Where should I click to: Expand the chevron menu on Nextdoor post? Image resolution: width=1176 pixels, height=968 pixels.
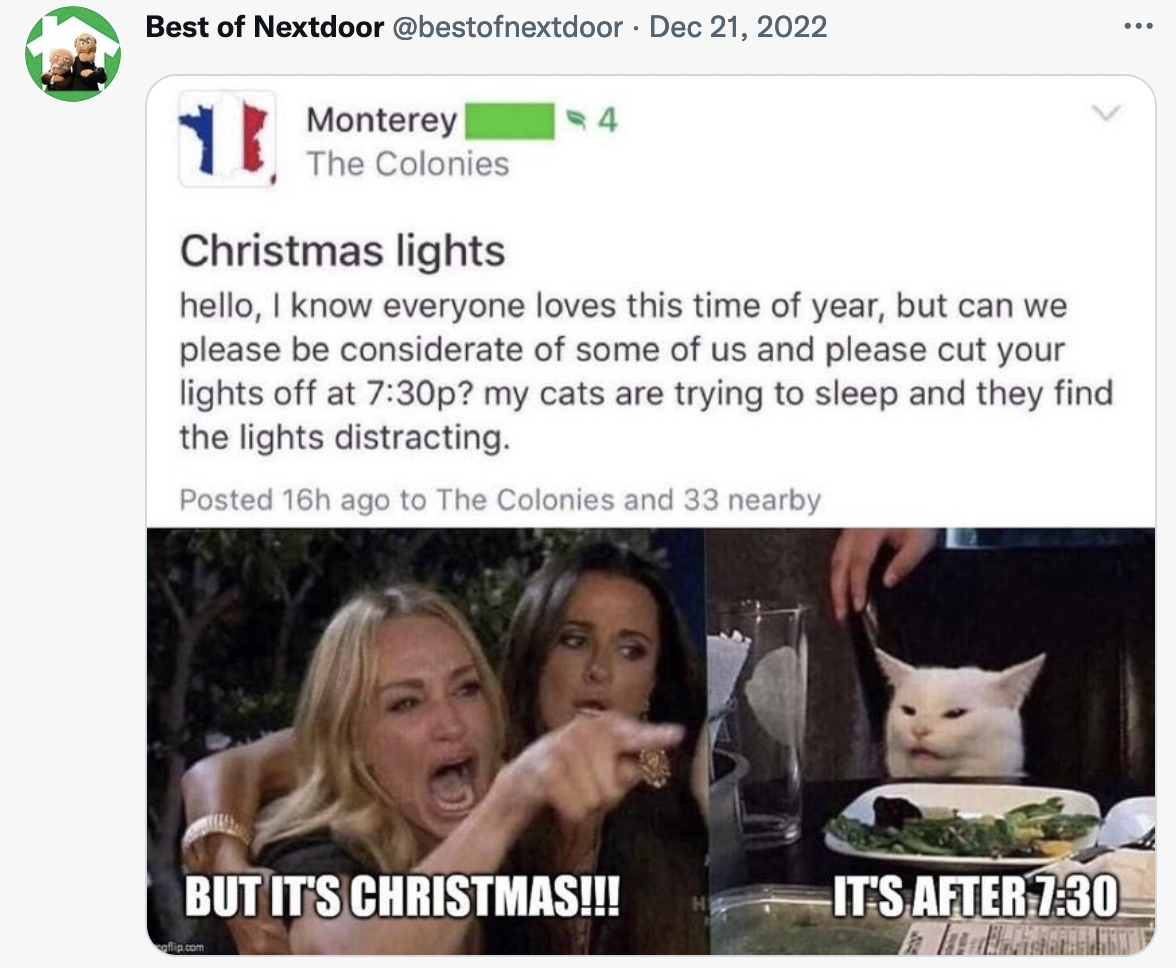pyautogui.click(x=1106, y=114)
